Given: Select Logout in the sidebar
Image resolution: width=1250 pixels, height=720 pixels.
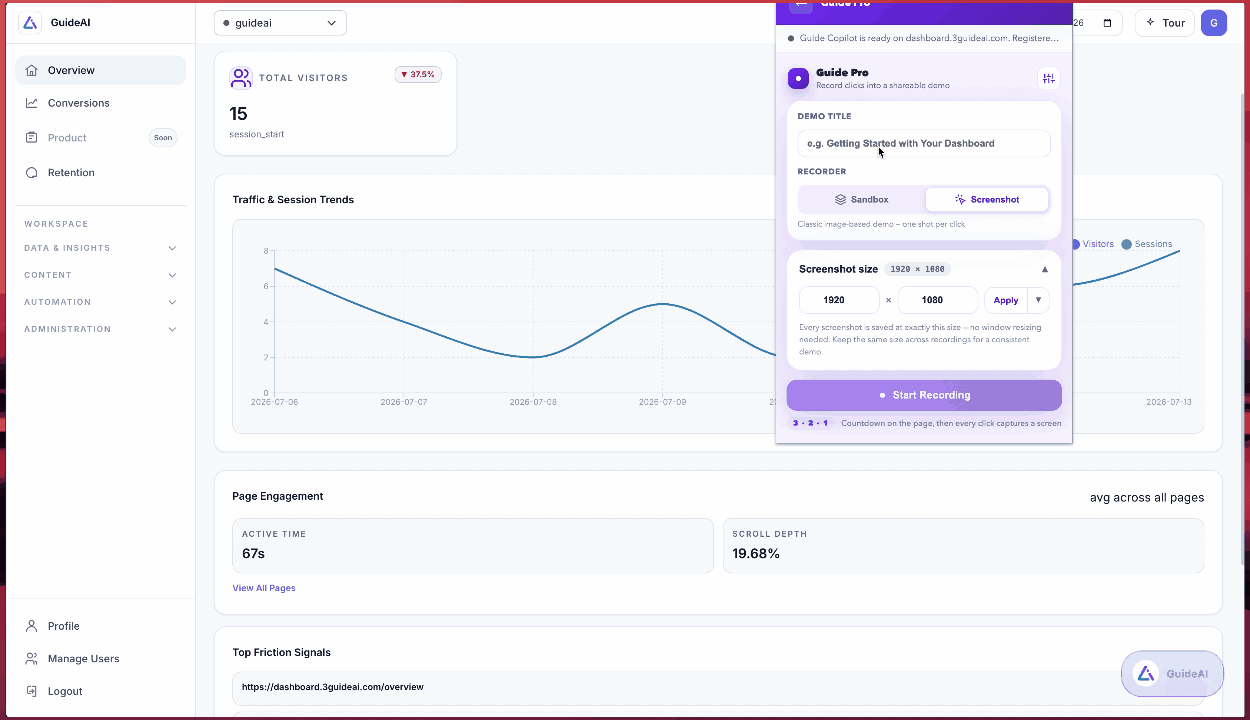Looking at the screenshot, I should [x=100, y=691].
